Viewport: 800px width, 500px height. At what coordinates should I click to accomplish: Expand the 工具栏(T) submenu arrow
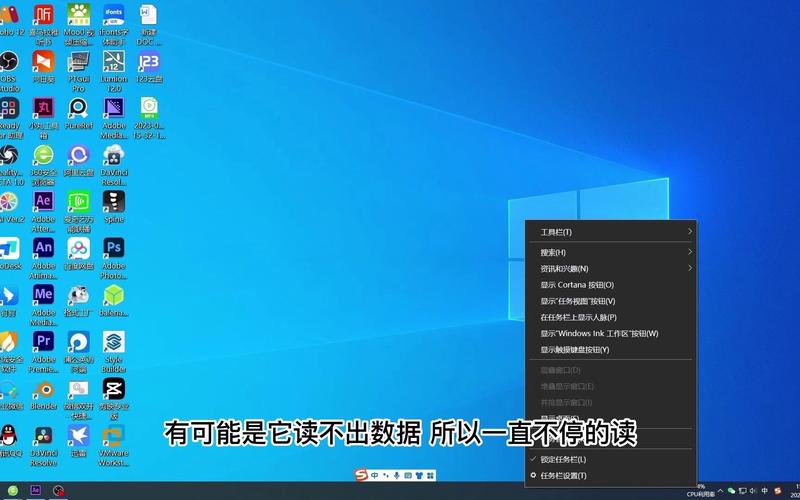point(689,232)
